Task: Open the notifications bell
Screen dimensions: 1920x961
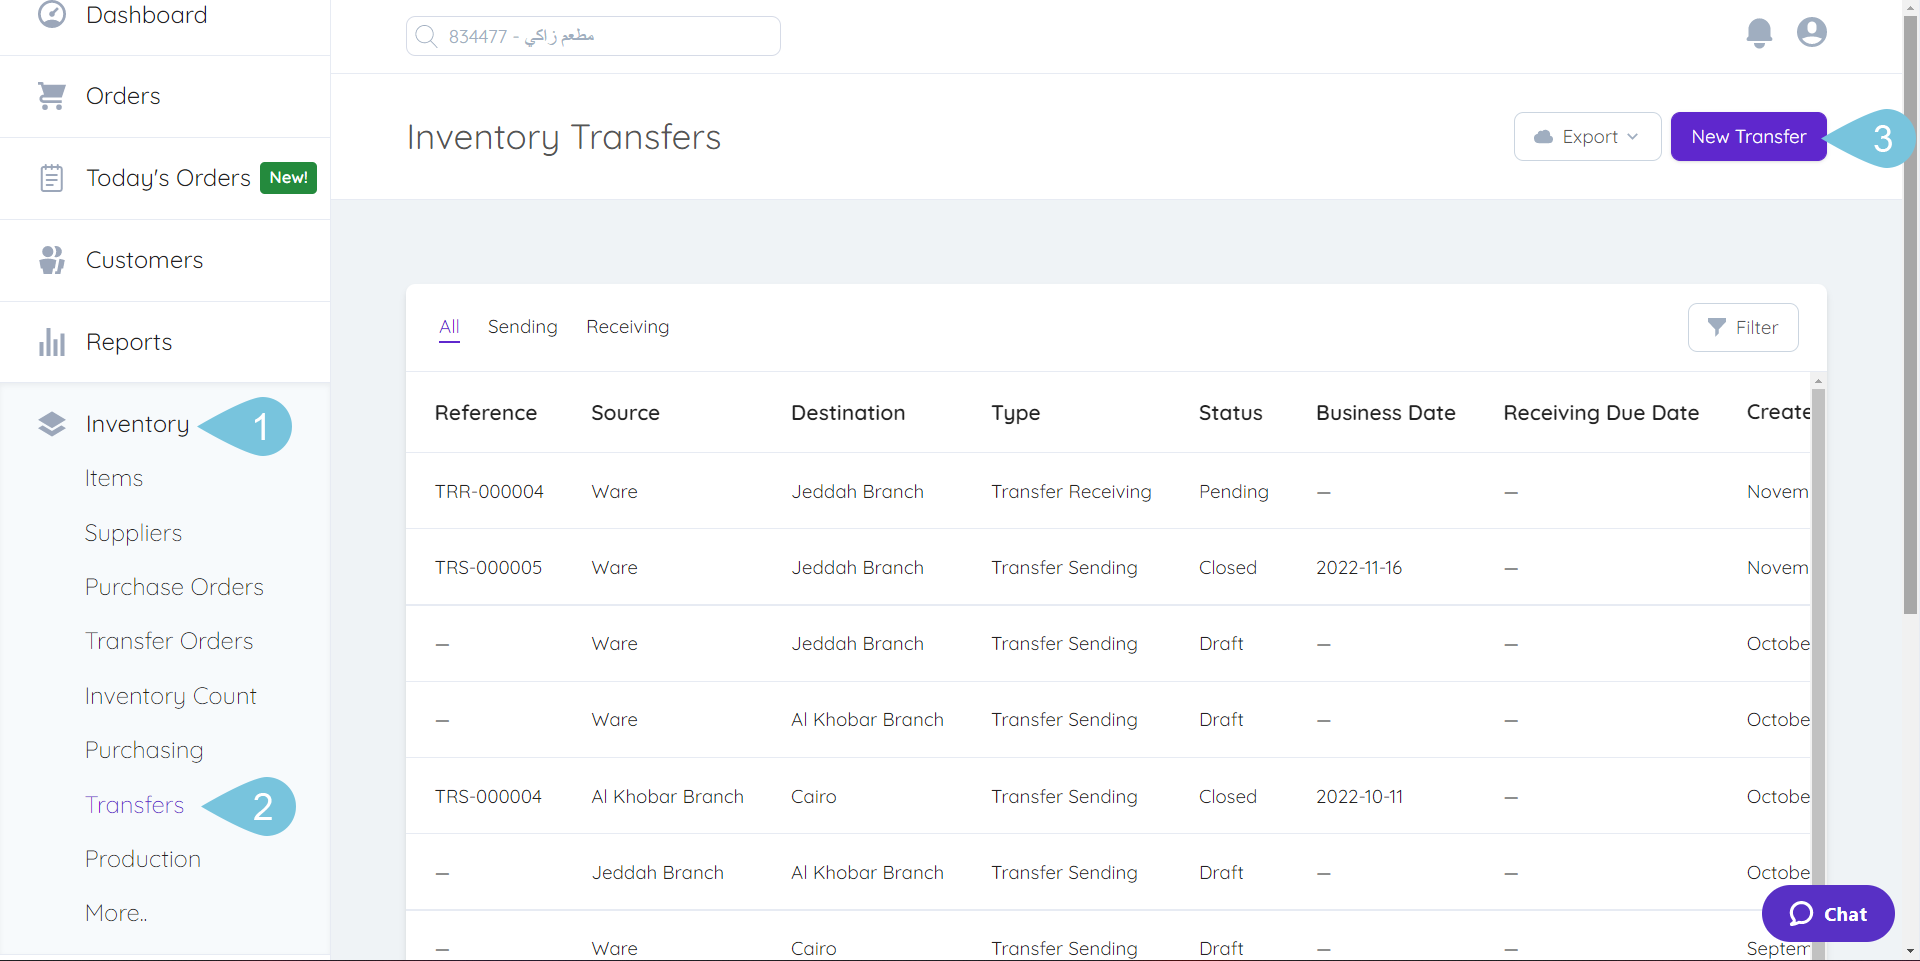Action: pyautogui.click(x=1759, y=32)
